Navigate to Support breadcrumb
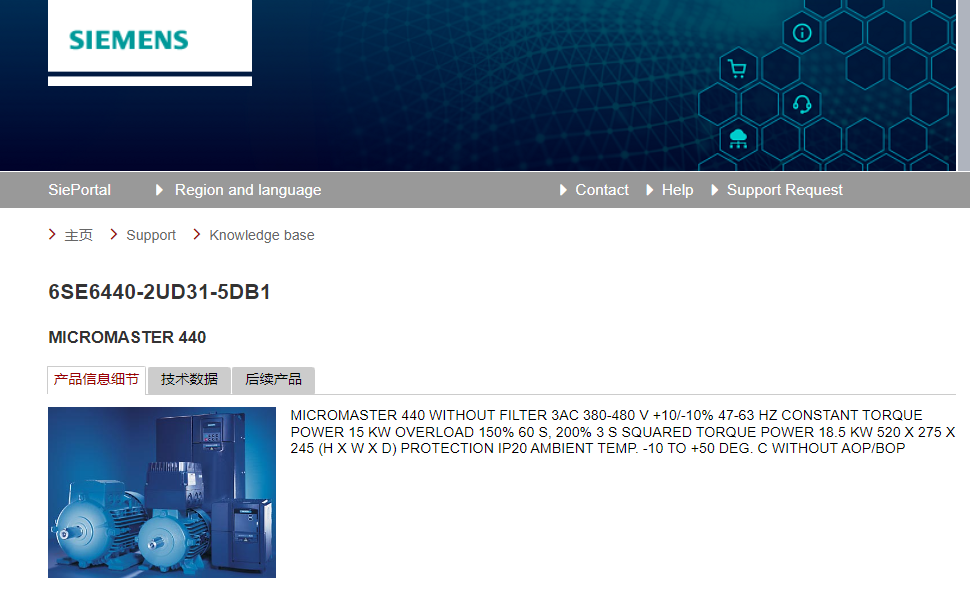The width and height of the screenshot is (970, 590). click(151, 236)
